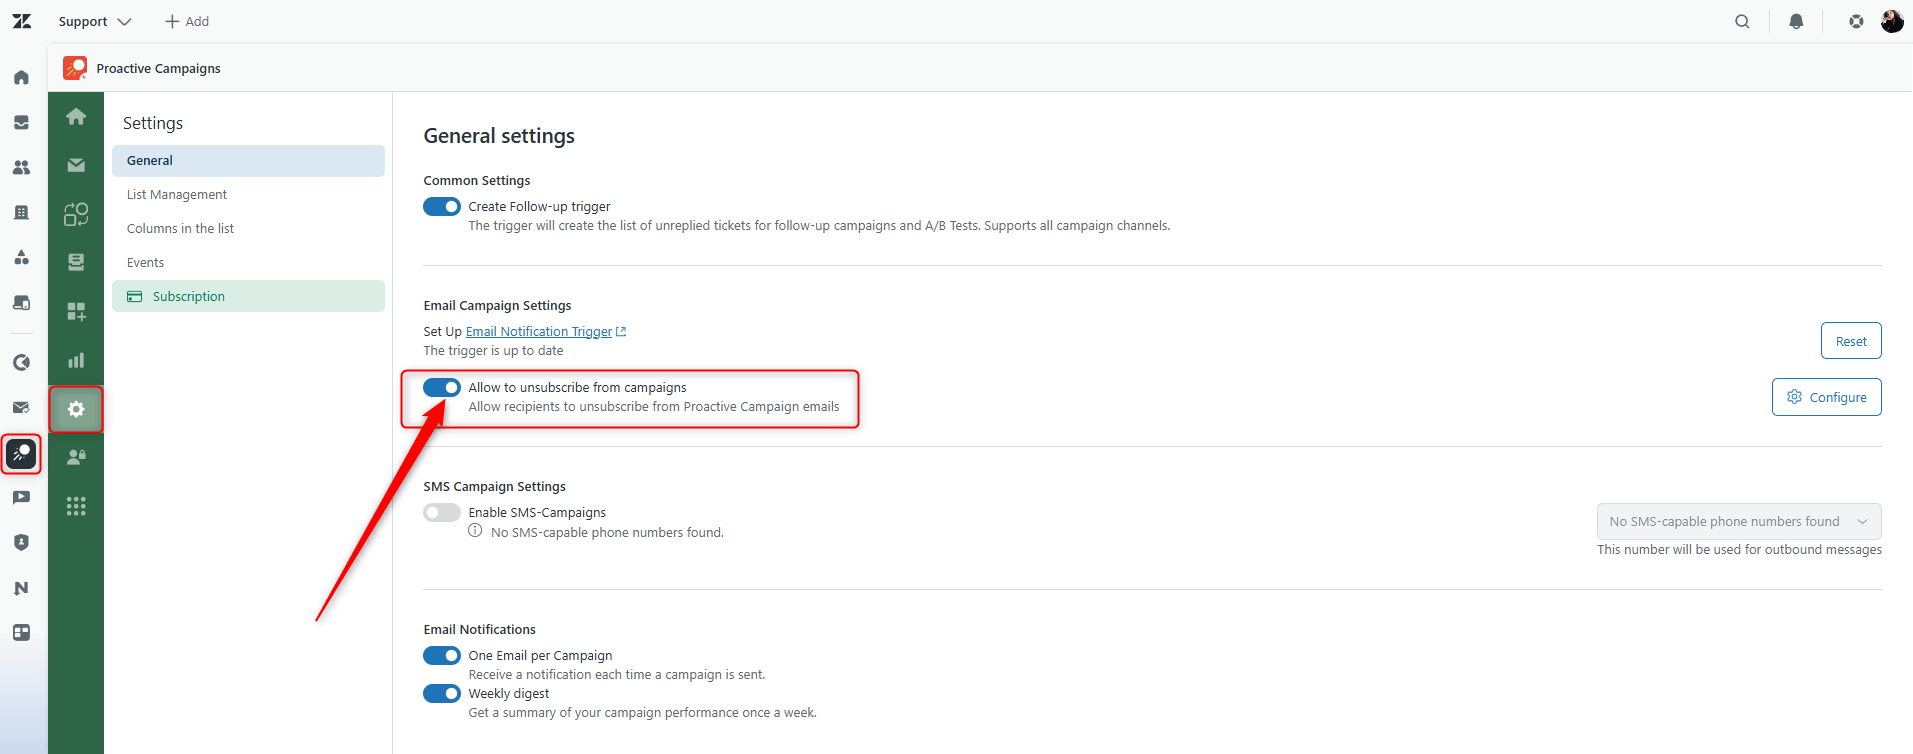Screen dimensions: 1913x754
Task: Open Subscription settings
Action: pos(248,296)
